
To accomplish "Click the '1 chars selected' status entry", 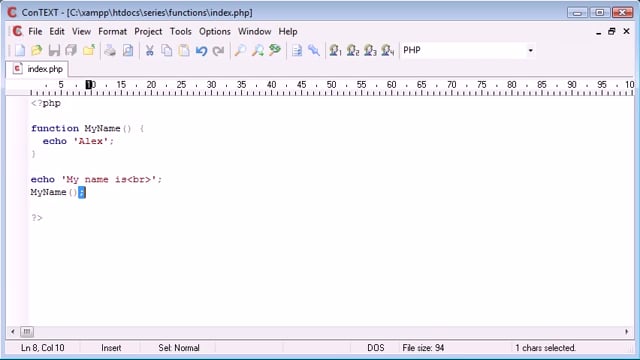I will (545, 348).
